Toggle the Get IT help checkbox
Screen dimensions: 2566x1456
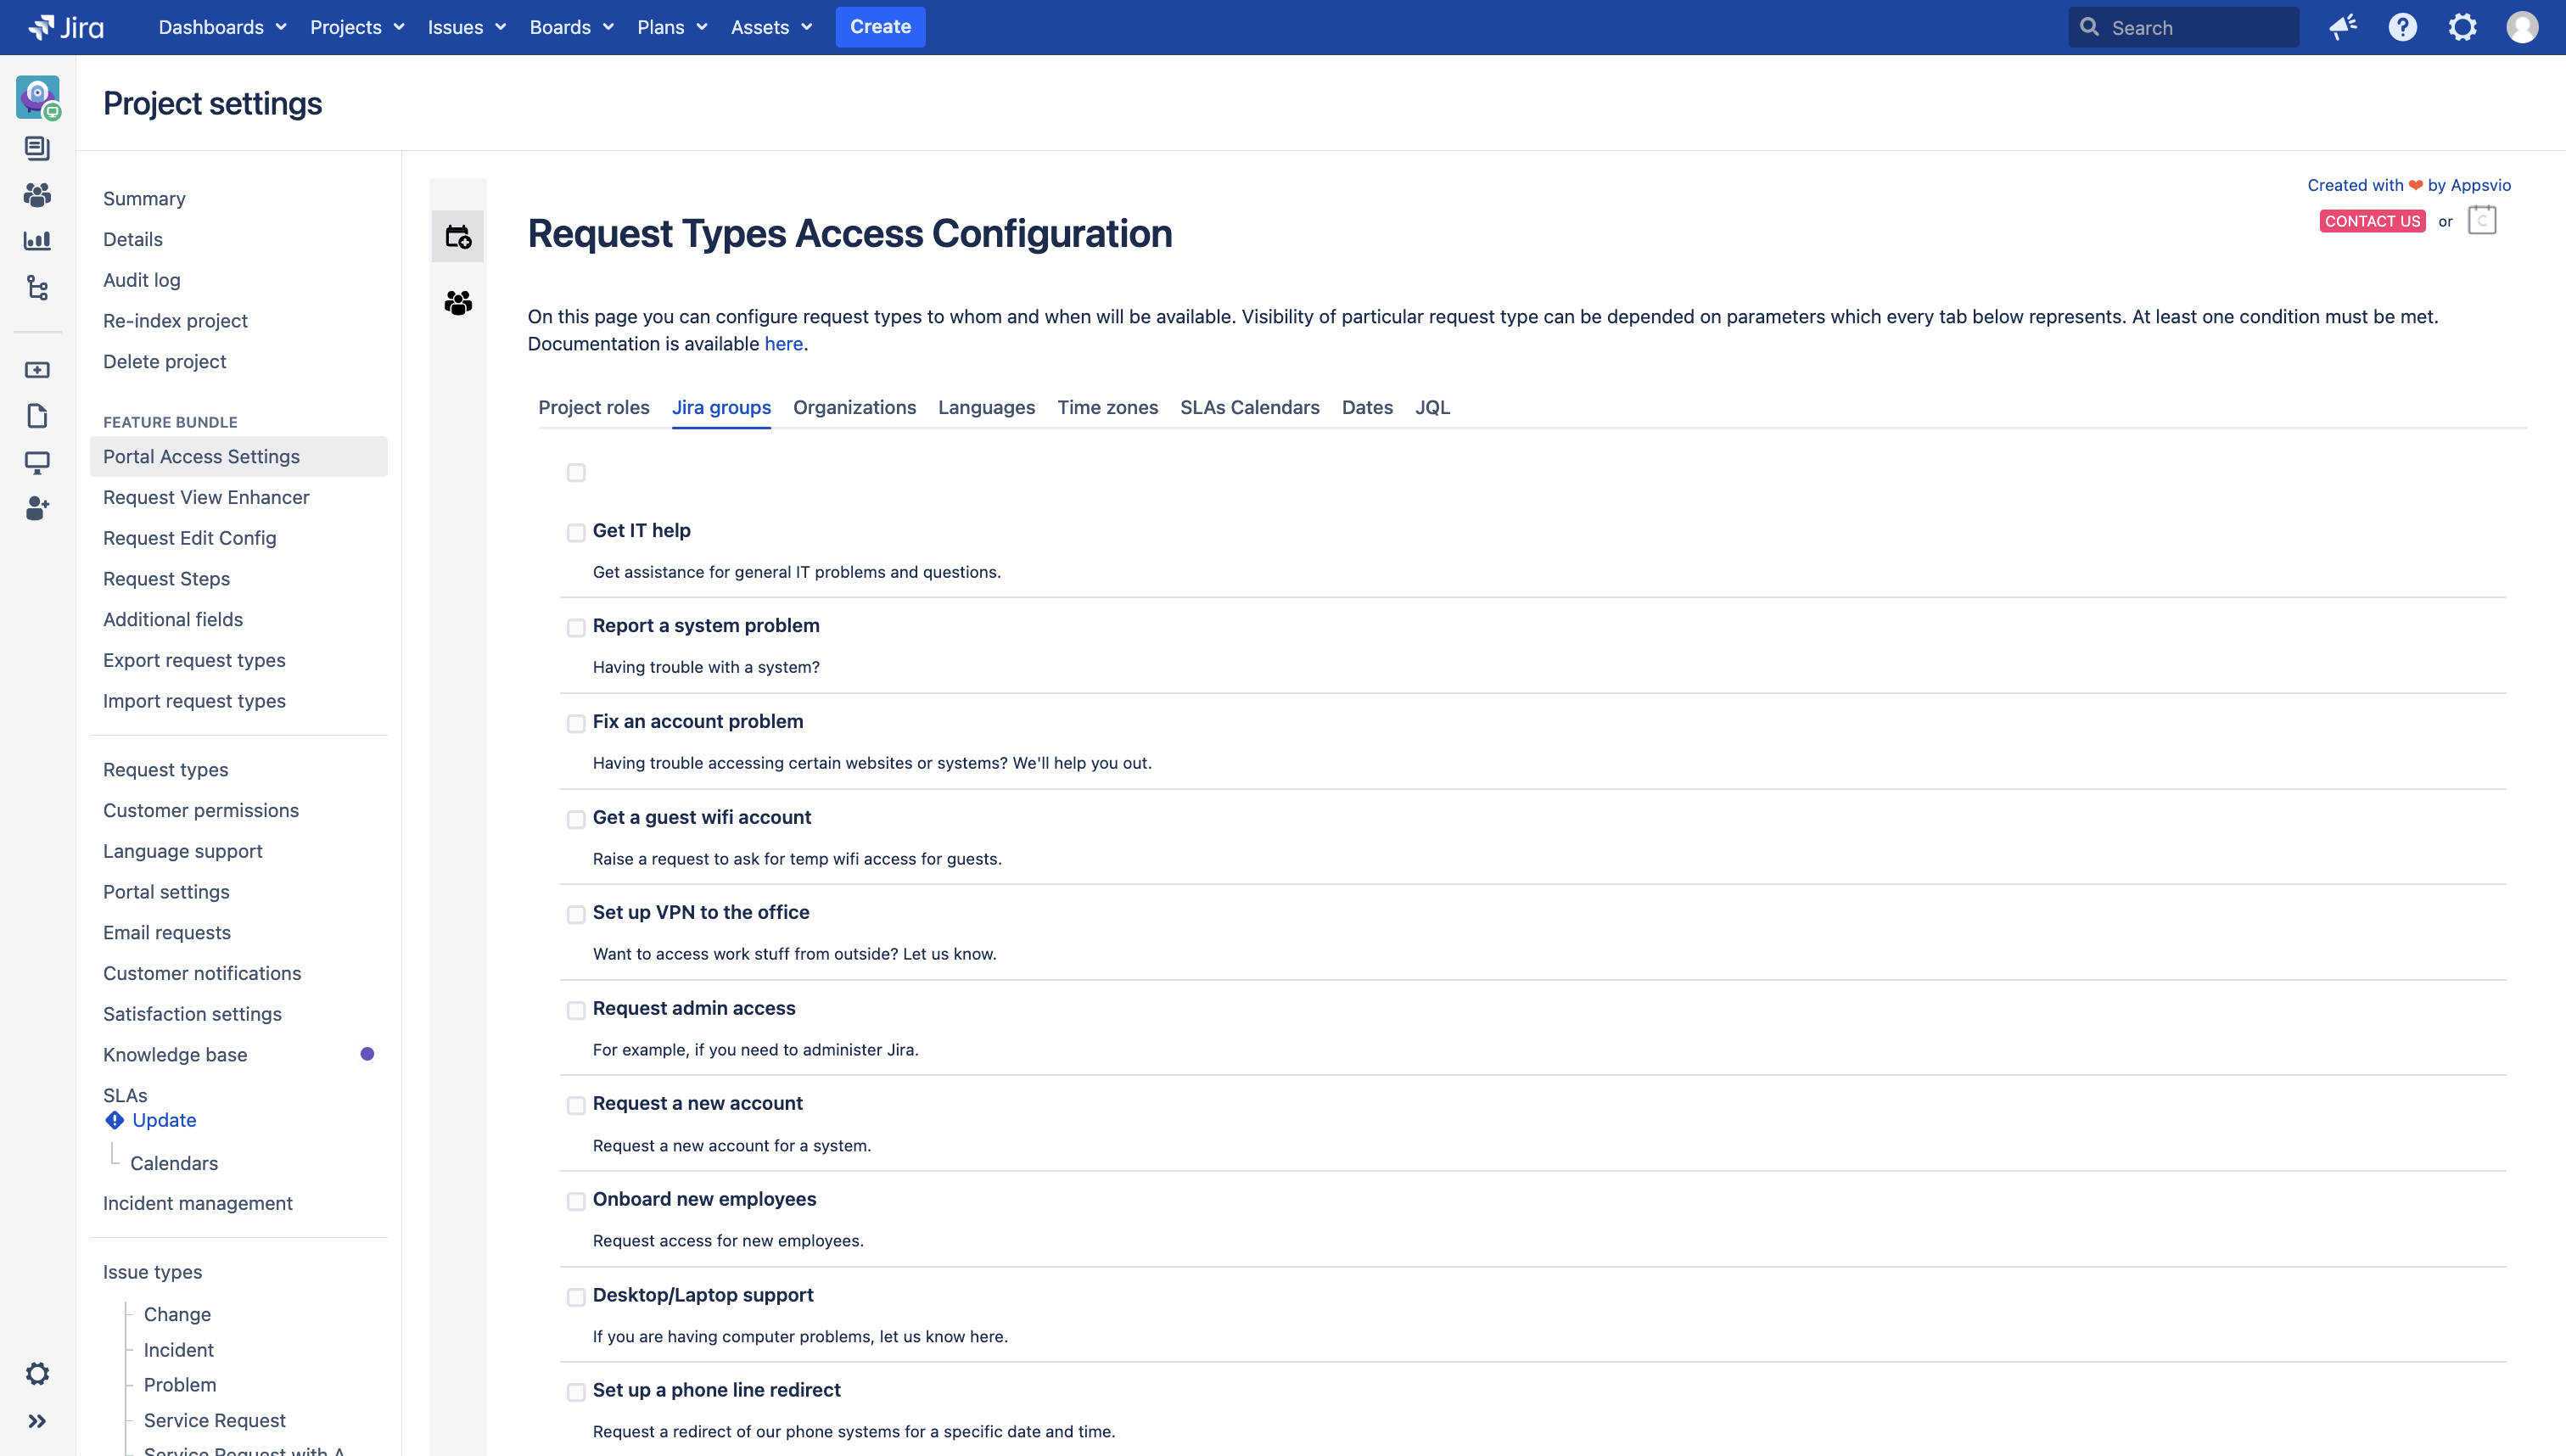(576, 532)
